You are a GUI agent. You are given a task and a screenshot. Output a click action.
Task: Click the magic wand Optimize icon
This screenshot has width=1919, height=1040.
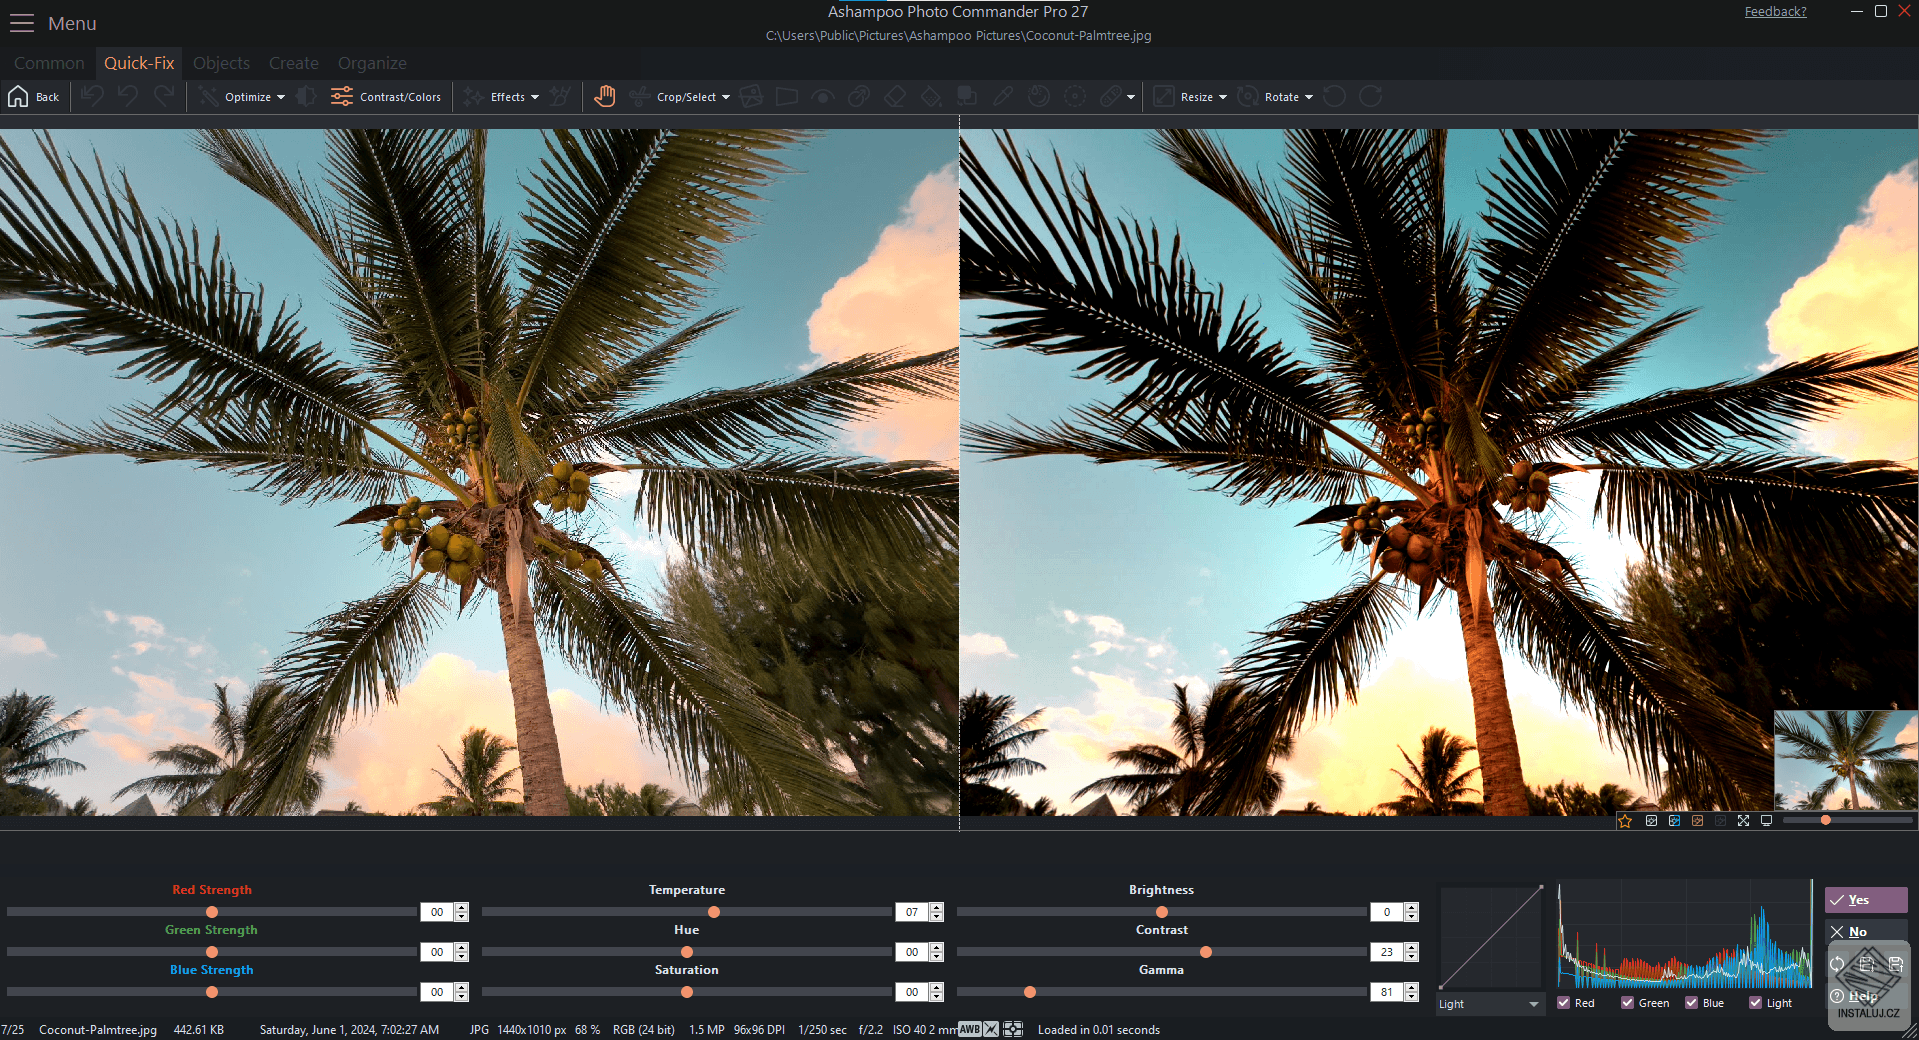(207, 97)
